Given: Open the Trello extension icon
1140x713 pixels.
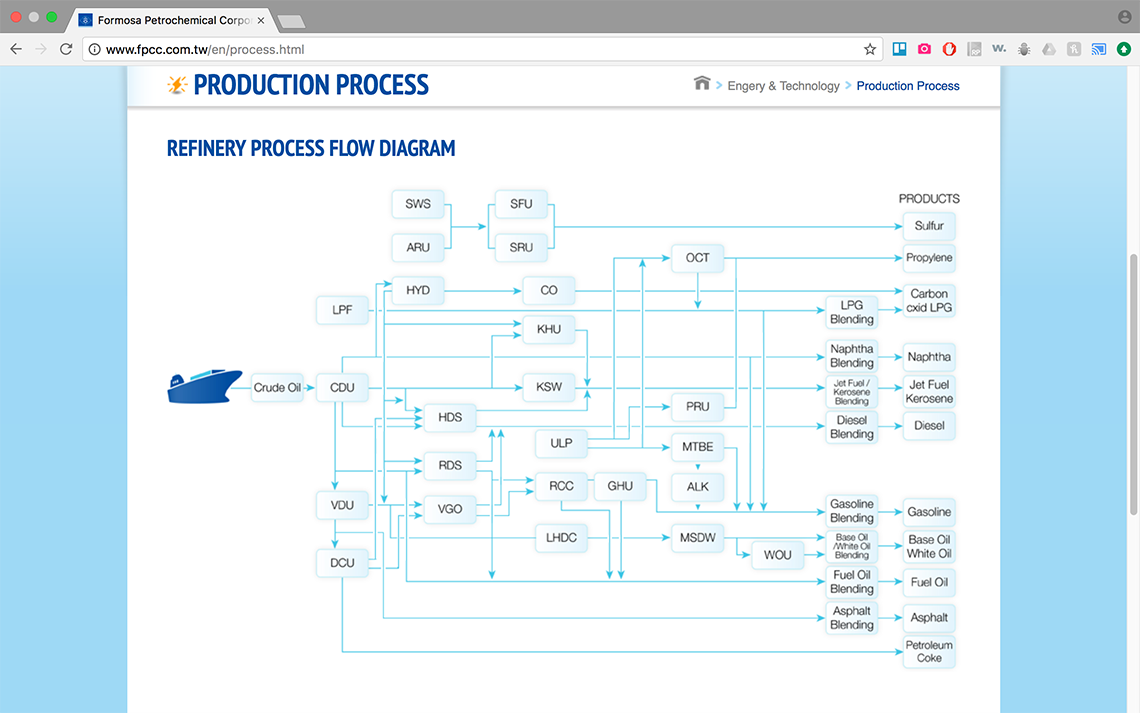Looking at the screenshot, I should click(x=899, y=49).
